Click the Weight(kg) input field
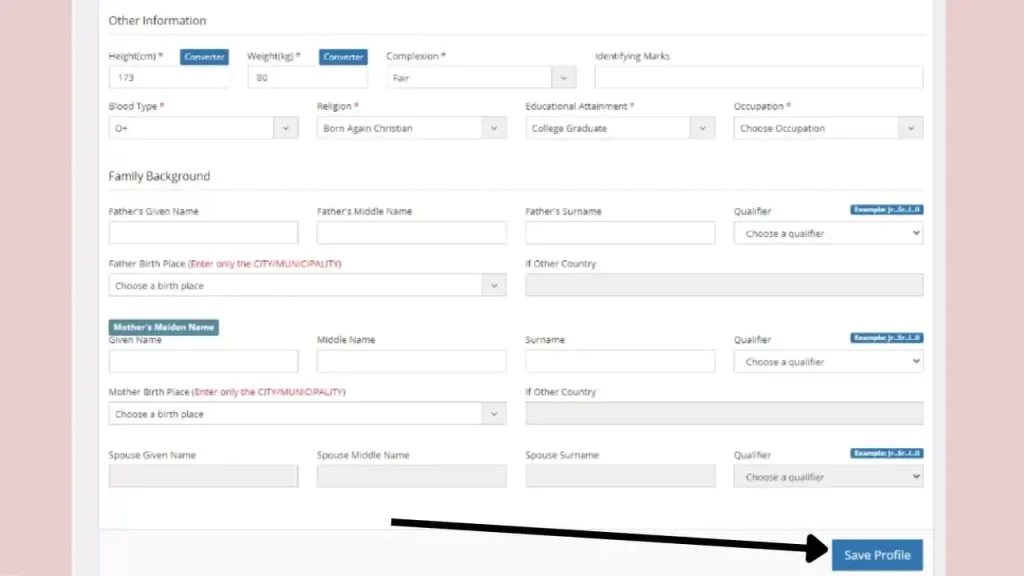This screenshot has height=576, width=1024. (x=308, y=78)
